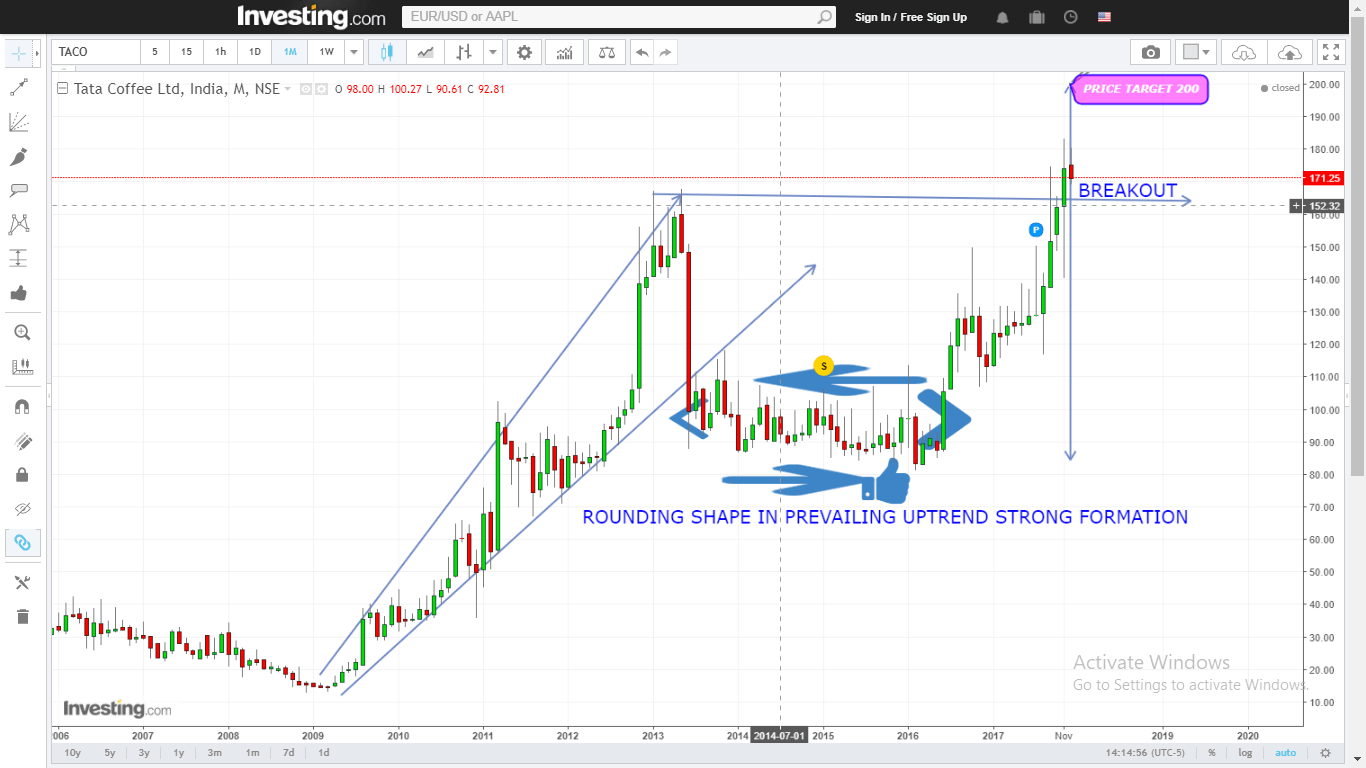Image resolution: width=1366 pixels, height=768 pixels.
Task: Select the 1h interval
Action: 221,52
